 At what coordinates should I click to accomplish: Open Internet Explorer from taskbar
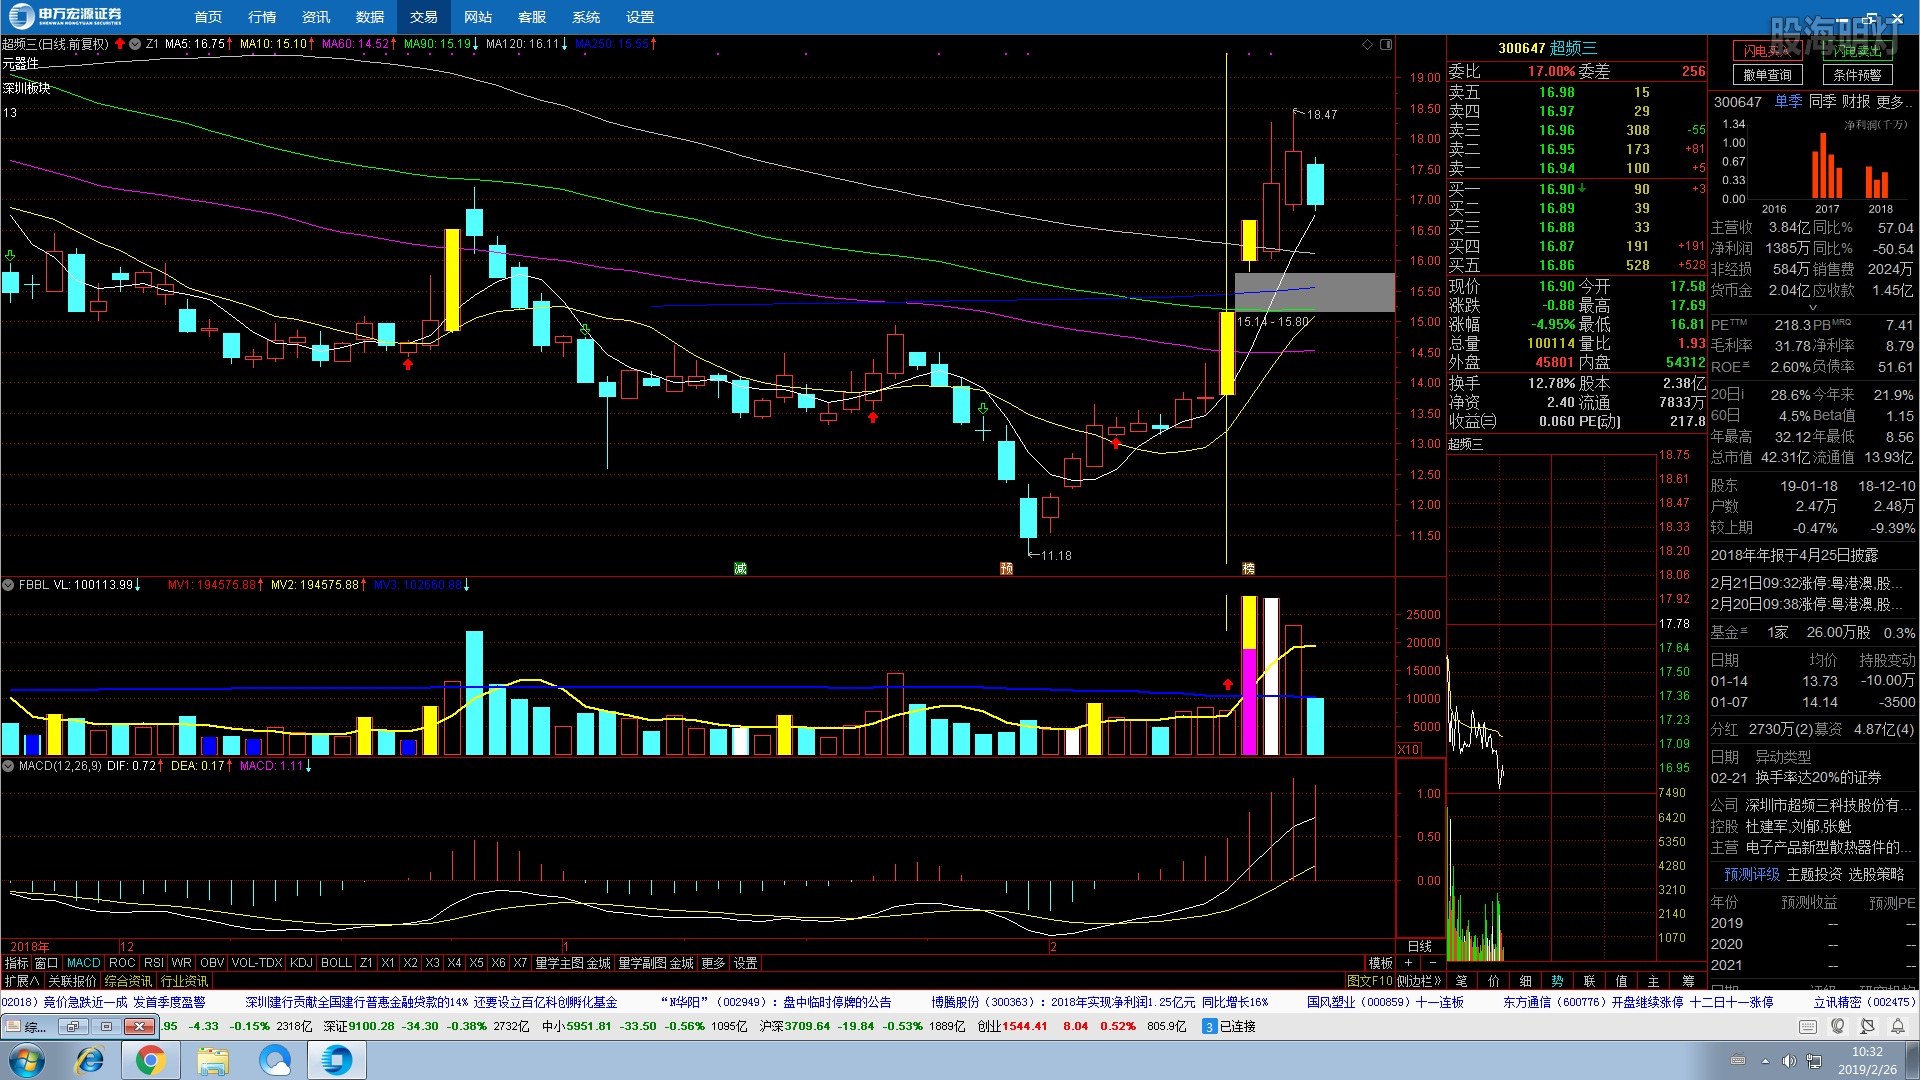90,1060
